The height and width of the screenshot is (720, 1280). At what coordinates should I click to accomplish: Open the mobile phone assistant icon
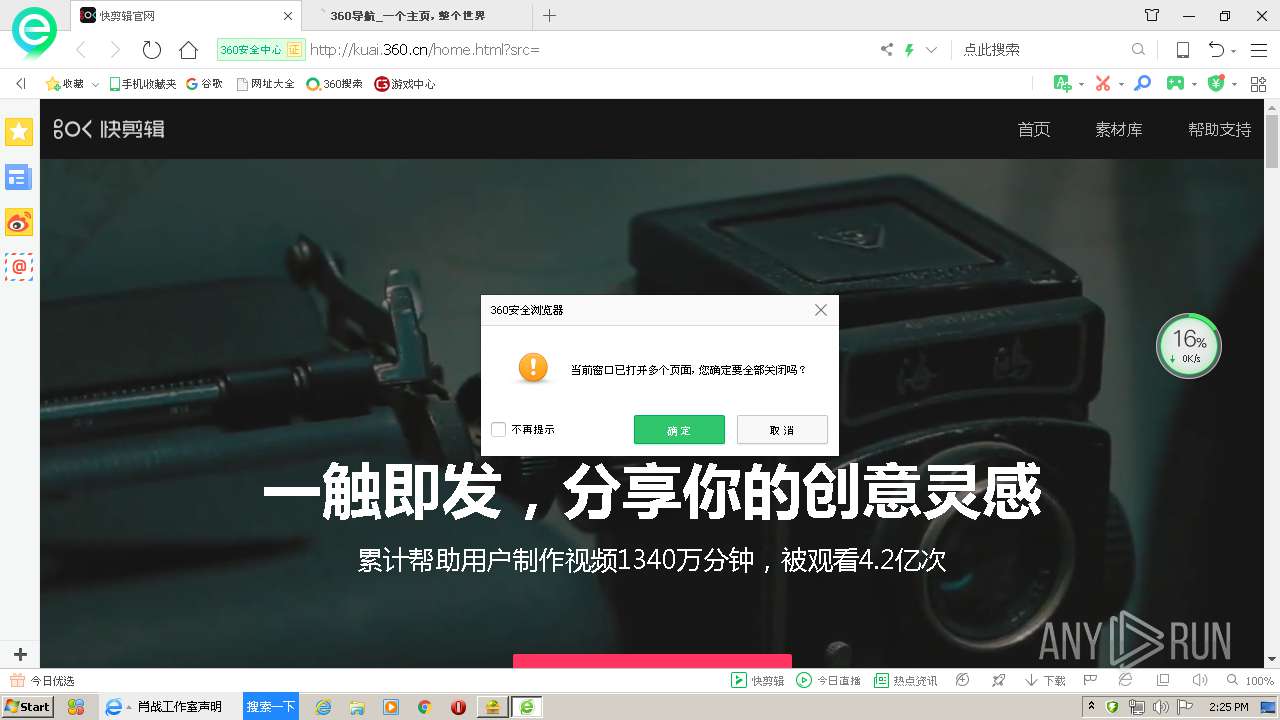1182,49
